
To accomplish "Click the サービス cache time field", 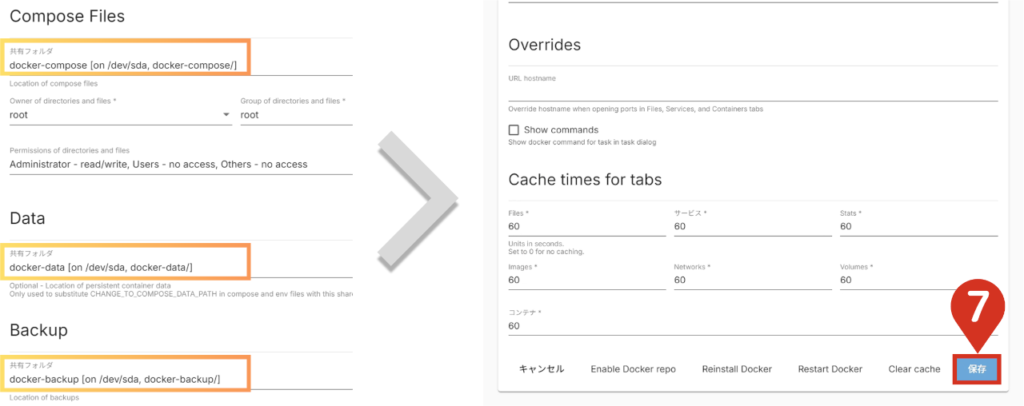I will point(752,227).
